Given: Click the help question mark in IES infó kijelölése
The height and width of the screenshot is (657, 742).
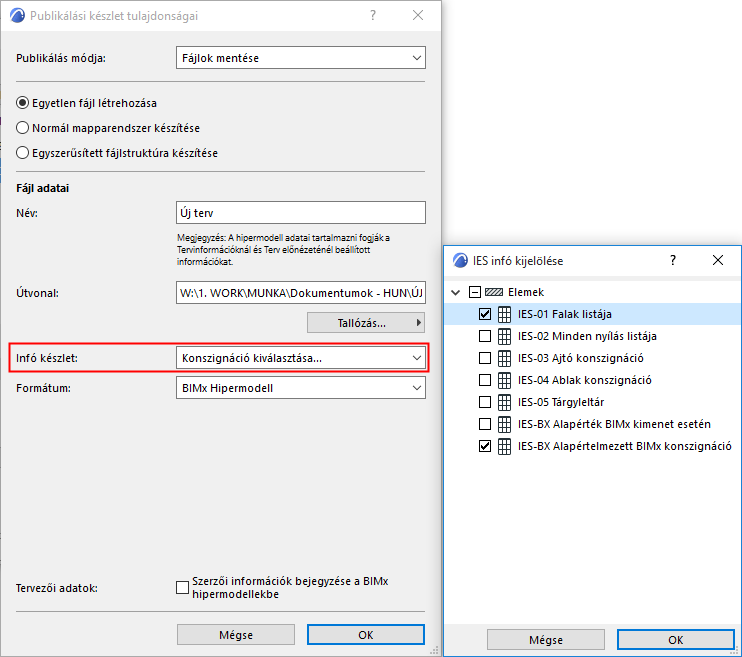Looking at the screenshot, I should pyautogui.click(x=673, y=260).
